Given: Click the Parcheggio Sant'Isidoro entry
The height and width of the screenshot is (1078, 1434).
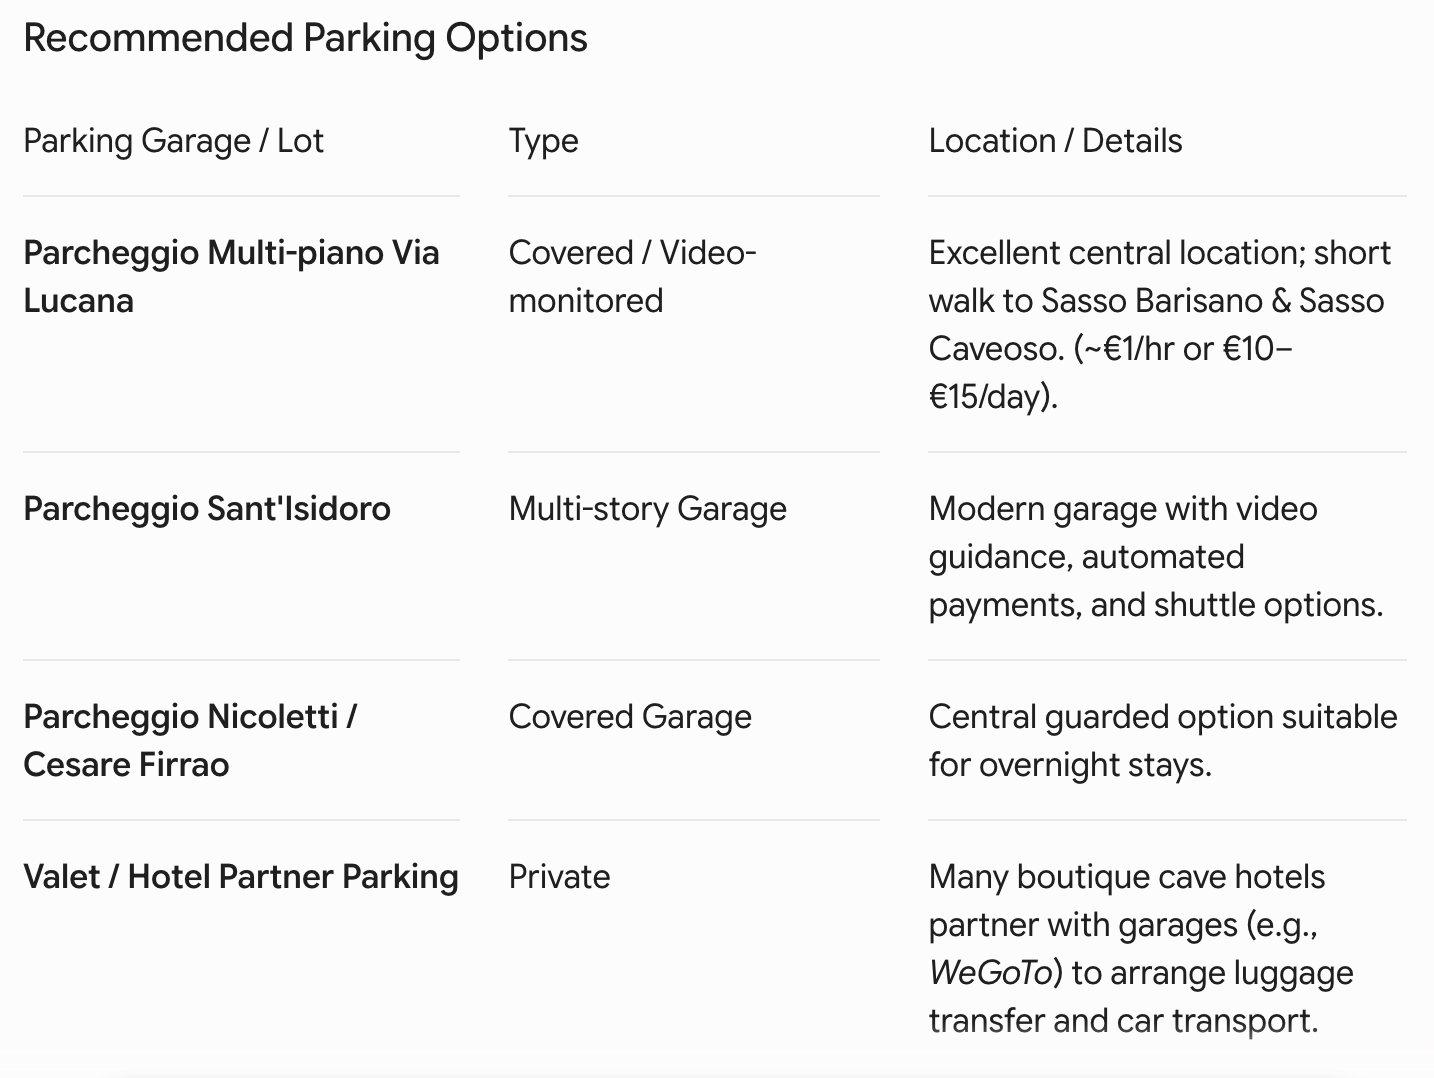Looking at the screenshot, I should pyautogui.click(x=207, y=508).
